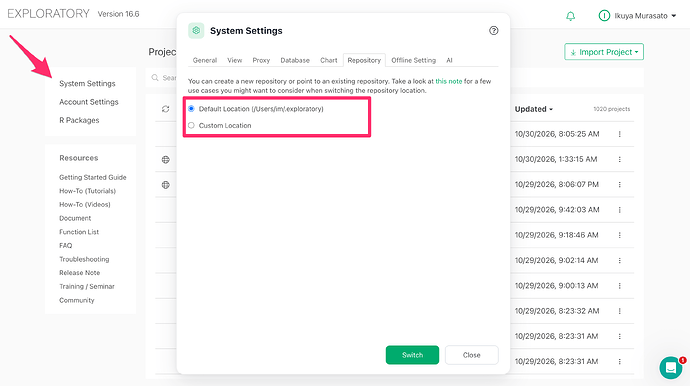This screenshot has width=690, height=386.
Task: Open Account Settings in sidebar
Action: [x=89, y=102]
